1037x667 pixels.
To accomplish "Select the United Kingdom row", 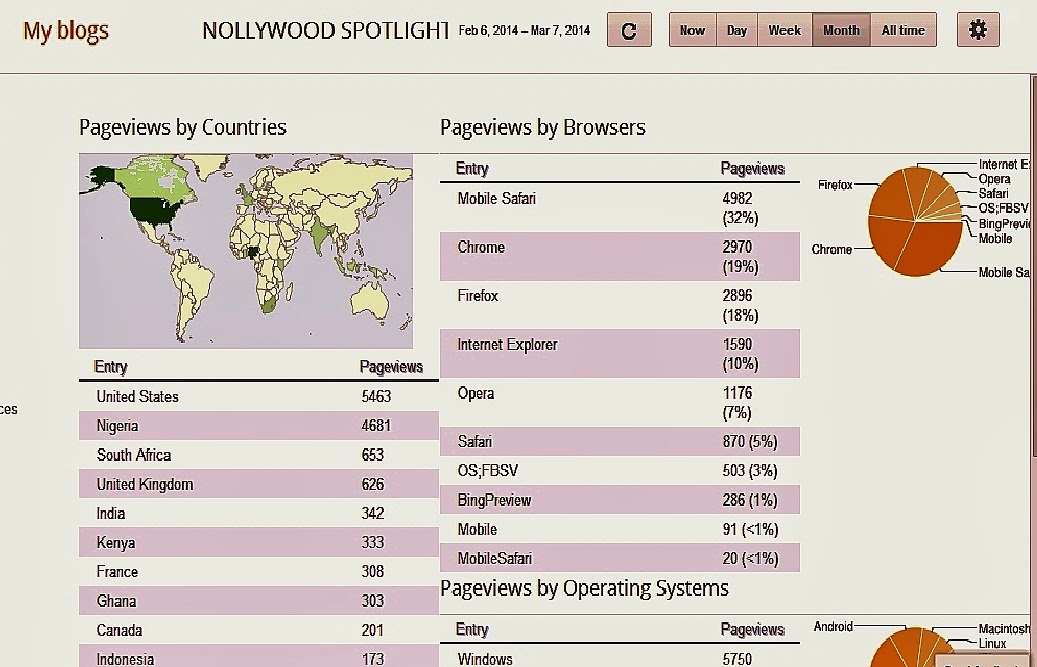I will (259, 484).
